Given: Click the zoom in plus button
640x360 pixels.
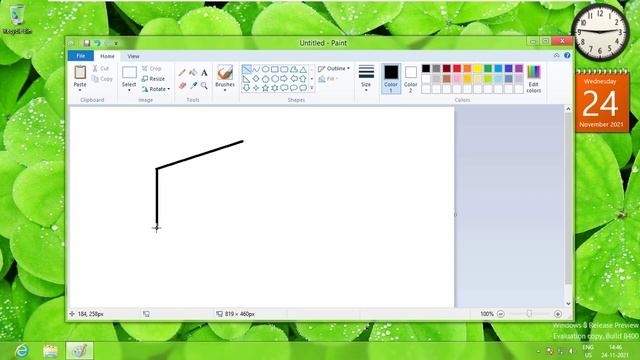Looking at the screenshot, I should pos(558,314).
